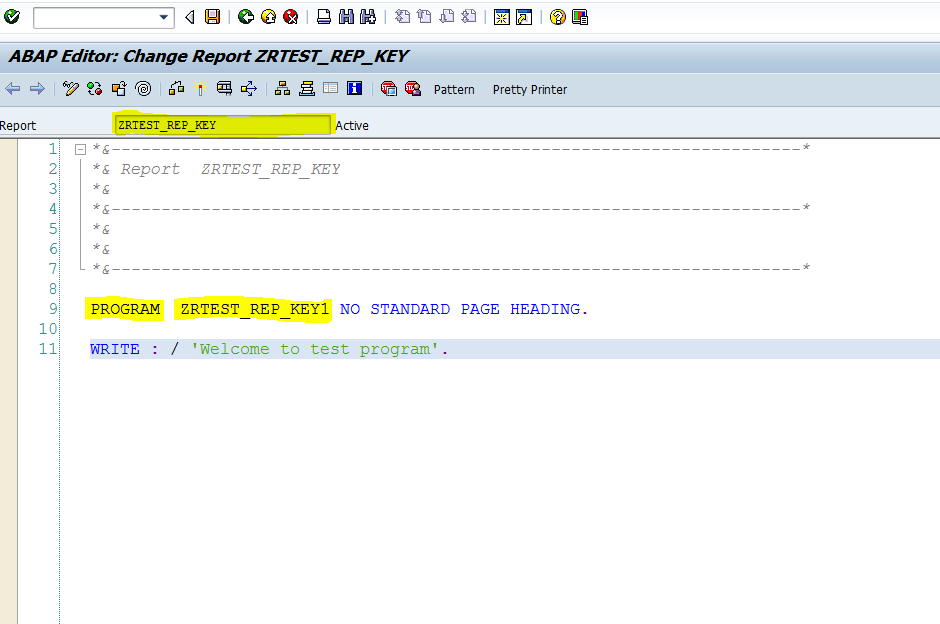Generate a shortcut icon
This screenshot has width=940, height=624.
pos(524,17)
